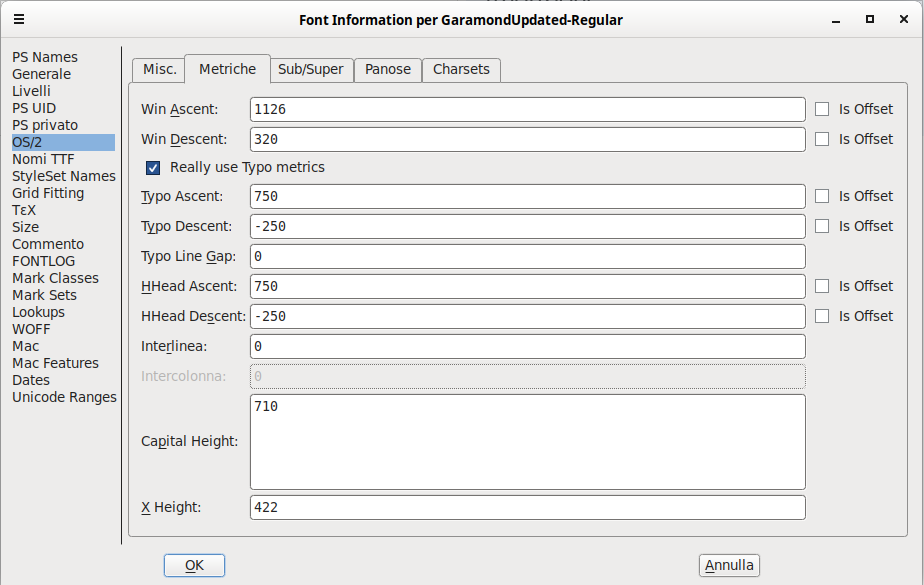The height and width of the screenshot is (585, 924).
Task: Select the Metriche tab
Action: 227,69
